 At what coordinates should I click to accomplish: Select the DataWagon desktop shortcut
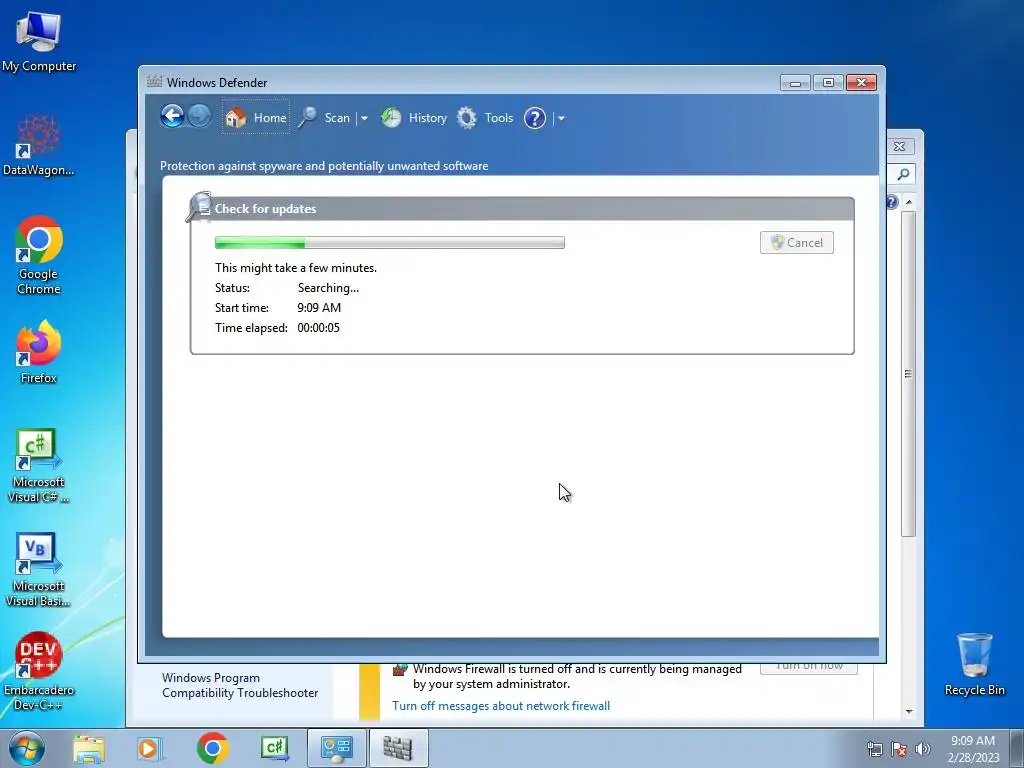click(x=39, y=145)
